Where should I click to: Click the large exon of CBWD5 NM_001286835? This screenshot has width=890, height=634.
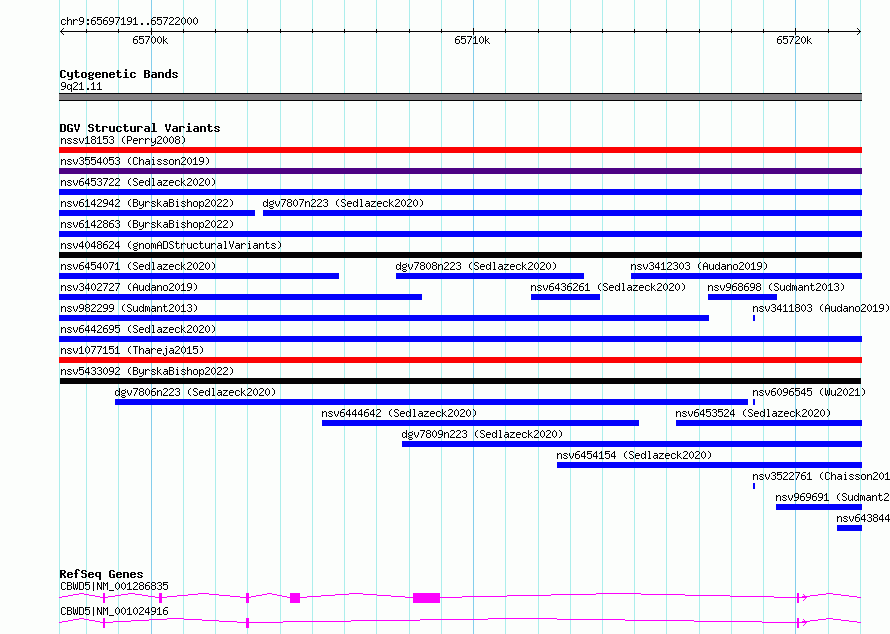(426, 598)
